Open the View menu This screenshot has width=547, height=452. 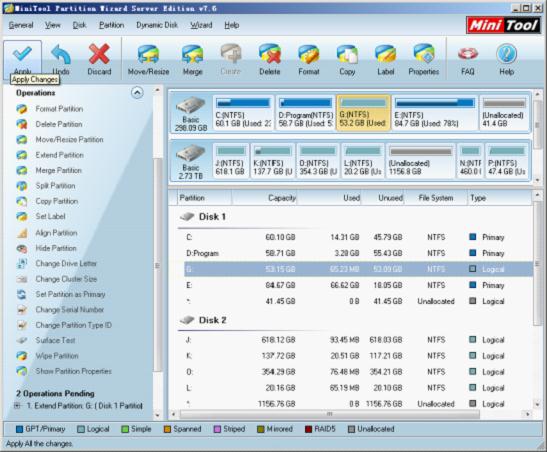click(x=52, y=25)
